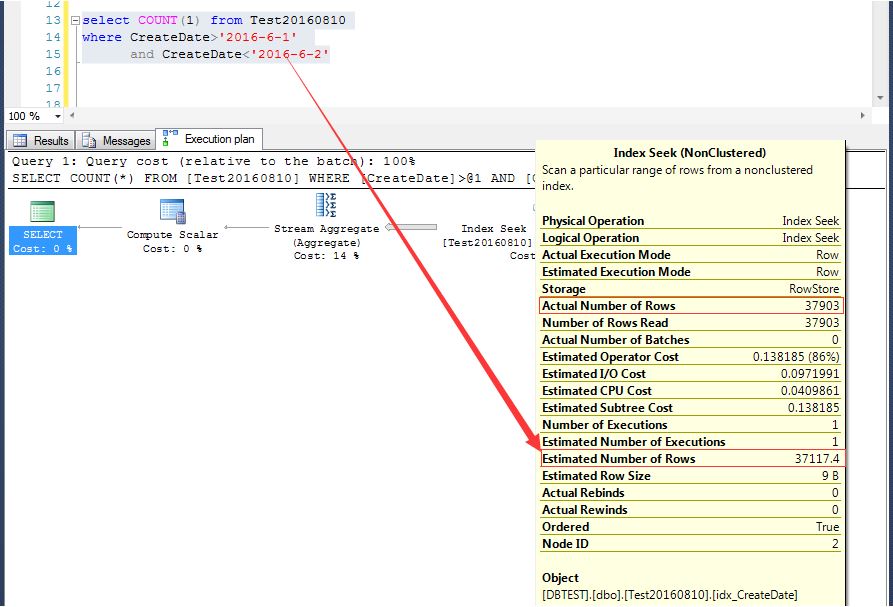Image resolution: width=893 pixels, height=607 pixels.
Task: Select the Compute Scalar operator icon
Action: (173, 211)
